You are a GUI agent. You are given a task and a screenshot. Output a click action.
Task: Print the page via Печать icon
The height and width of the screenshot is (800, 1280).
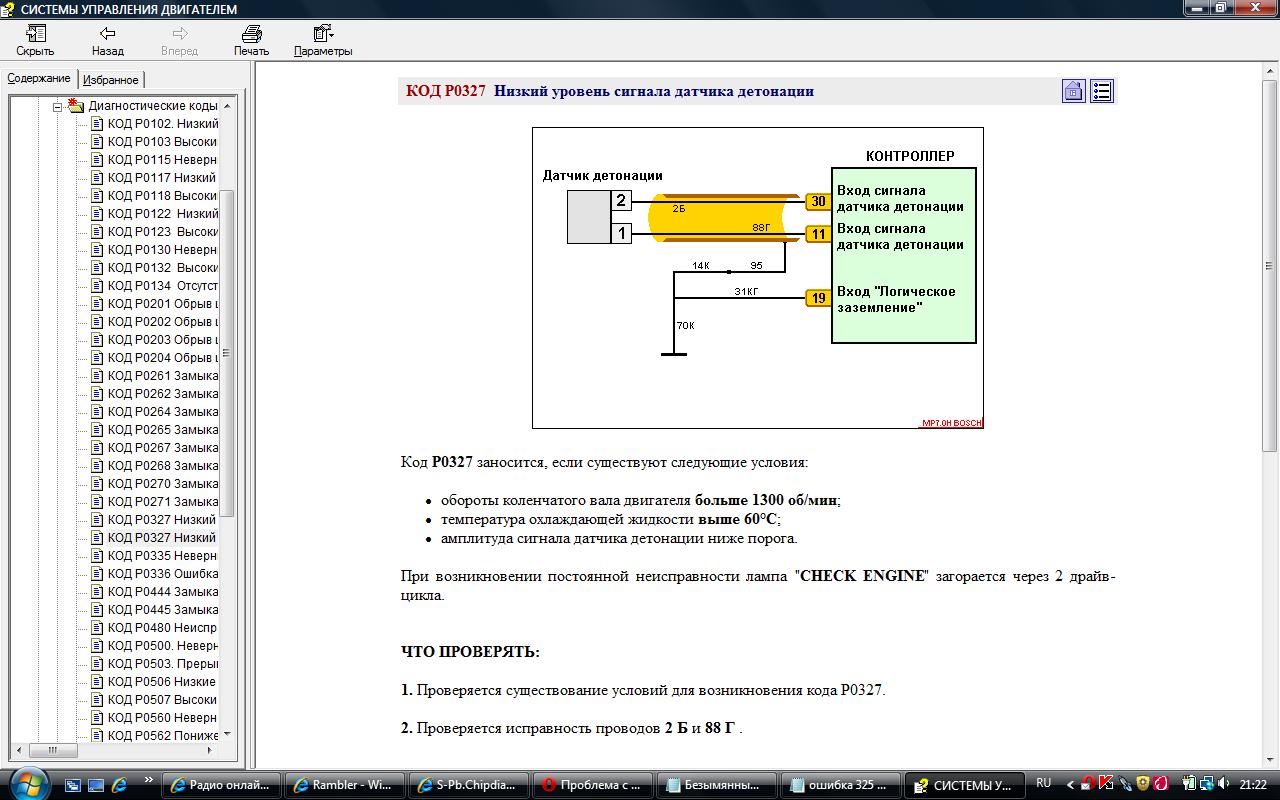tap(251, 40)
